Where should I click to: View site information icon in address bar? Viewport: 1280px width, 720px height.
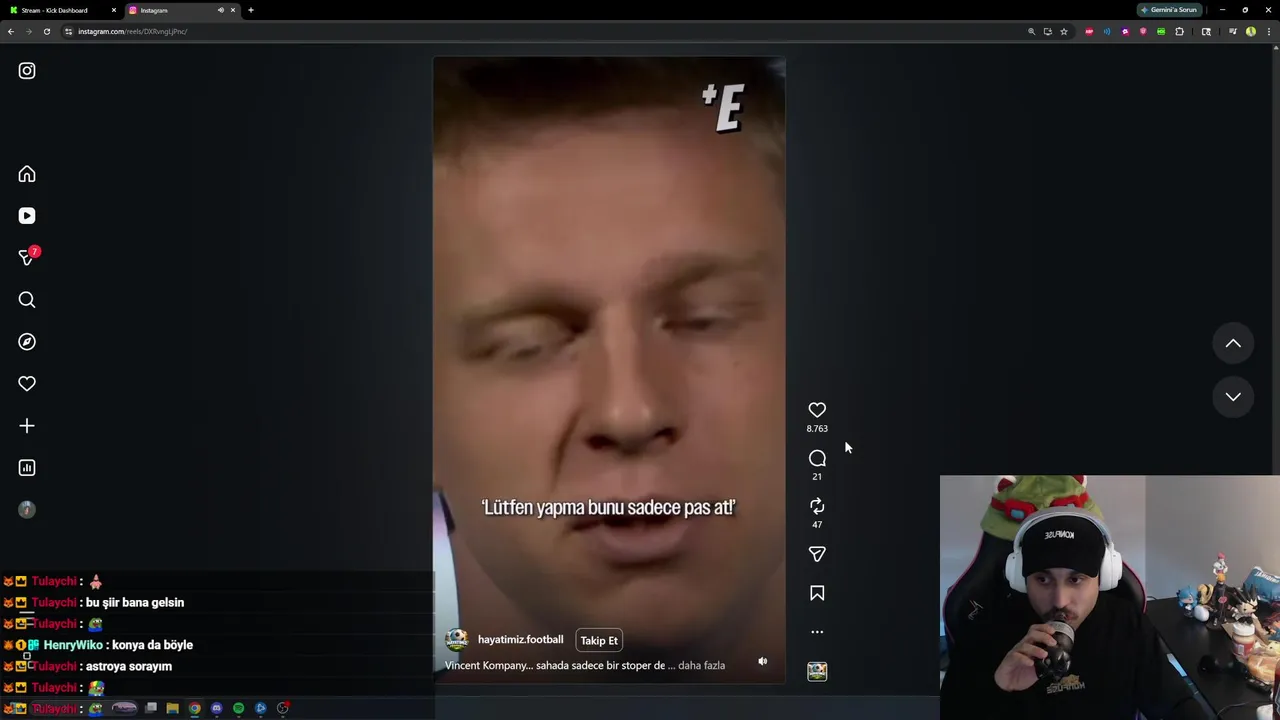point(68,31)
